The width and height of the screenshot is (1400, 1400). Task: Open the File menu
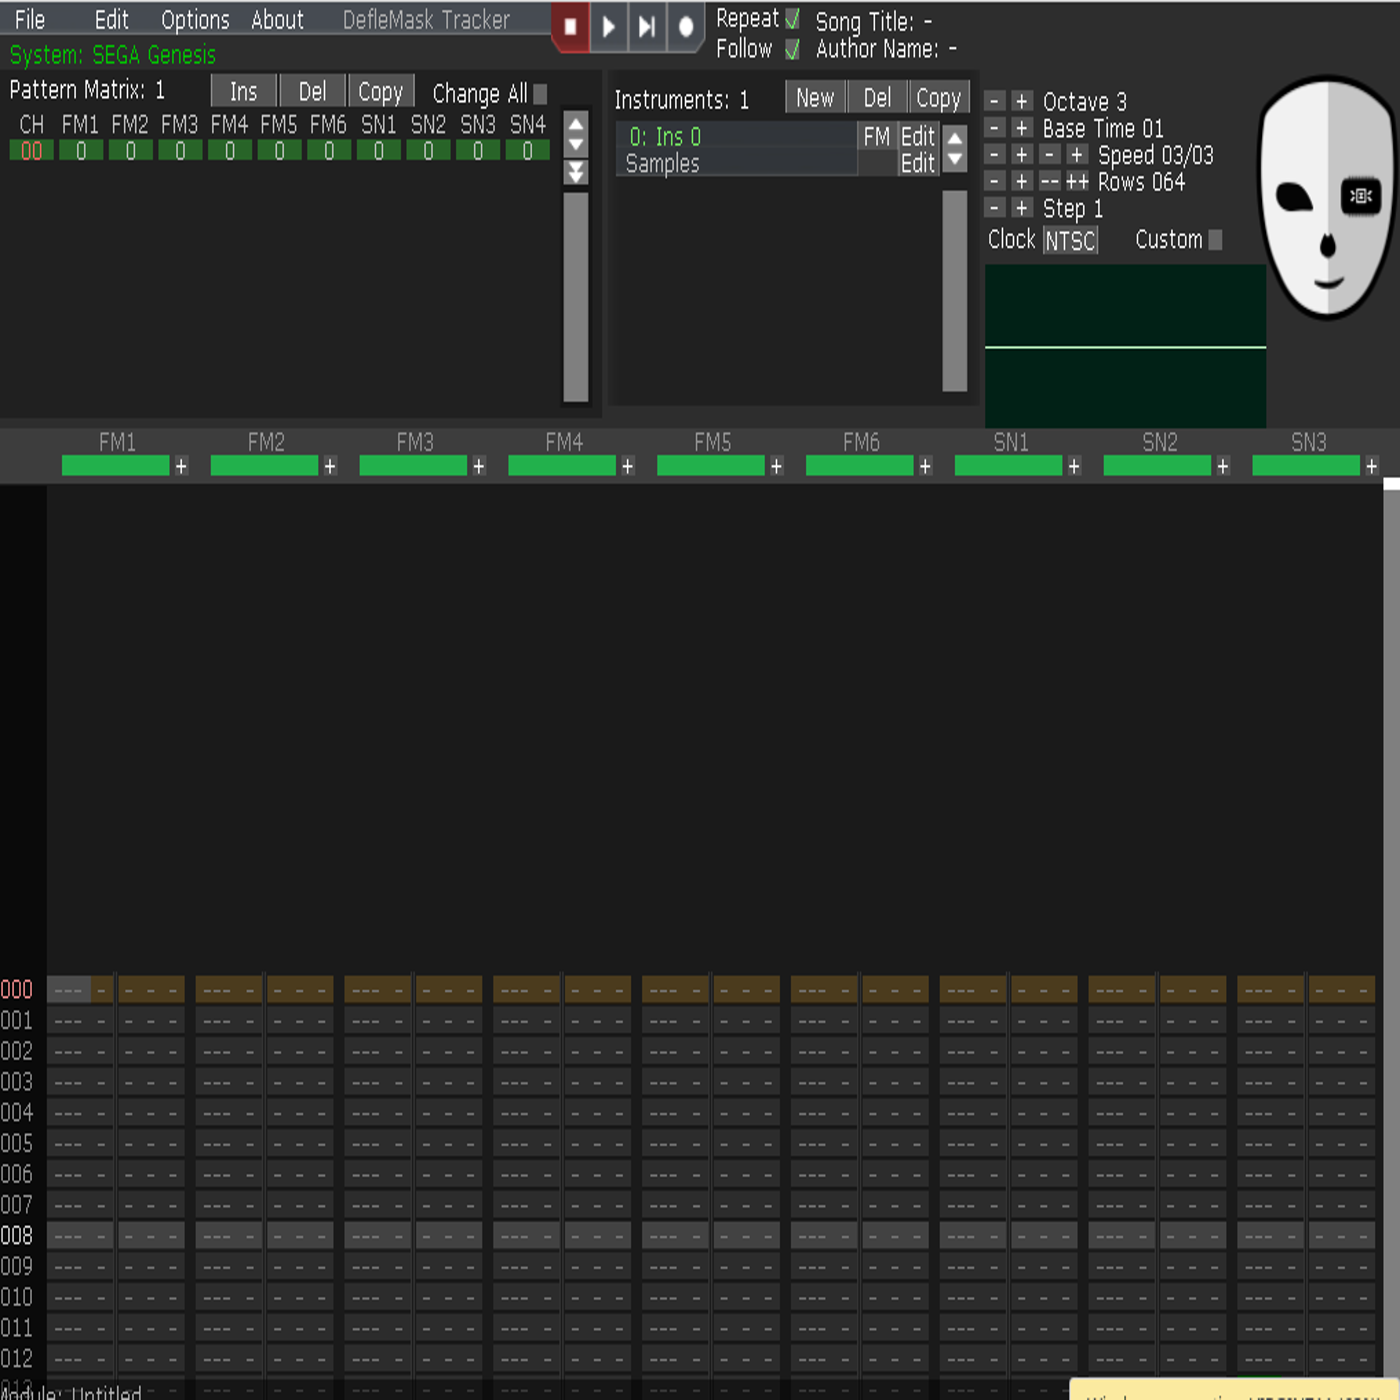coord(30,20)
